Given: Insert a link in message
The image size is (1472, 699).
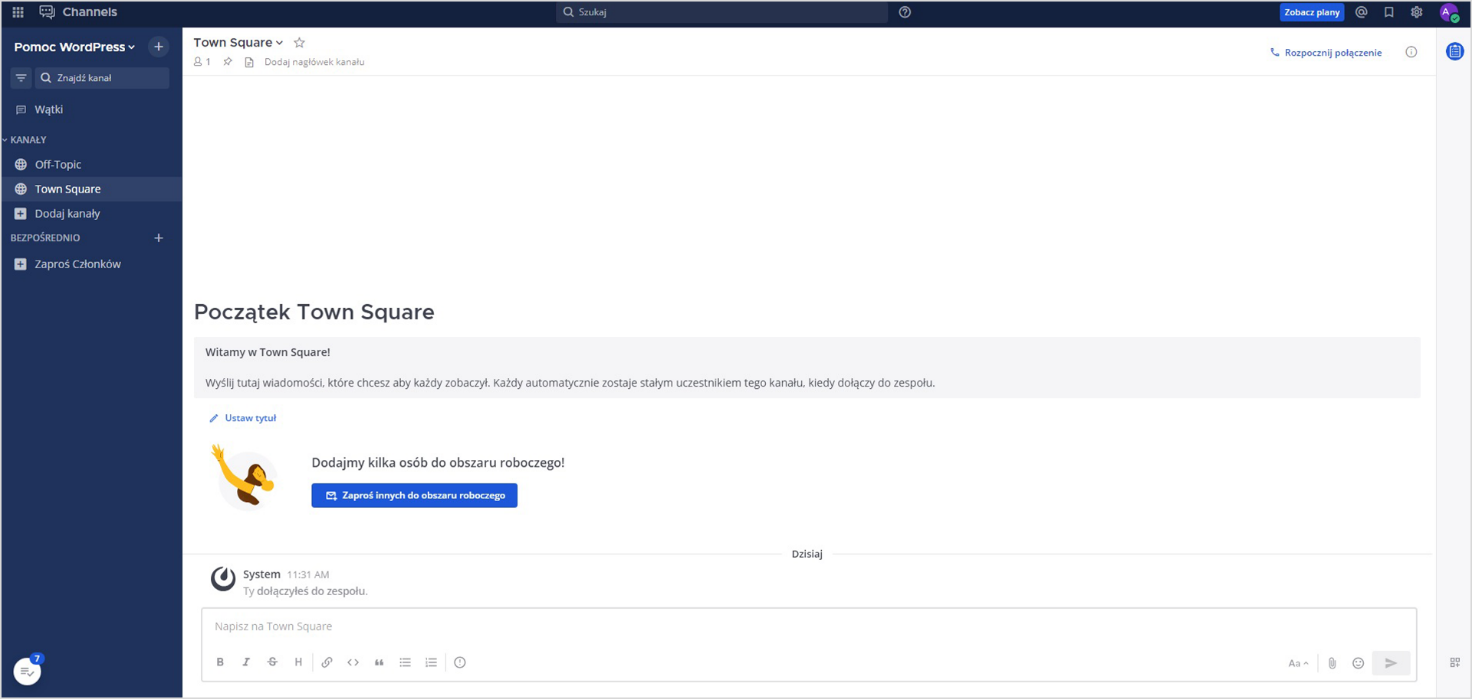Looking at the screenshot, I should [x=327, y=662].
